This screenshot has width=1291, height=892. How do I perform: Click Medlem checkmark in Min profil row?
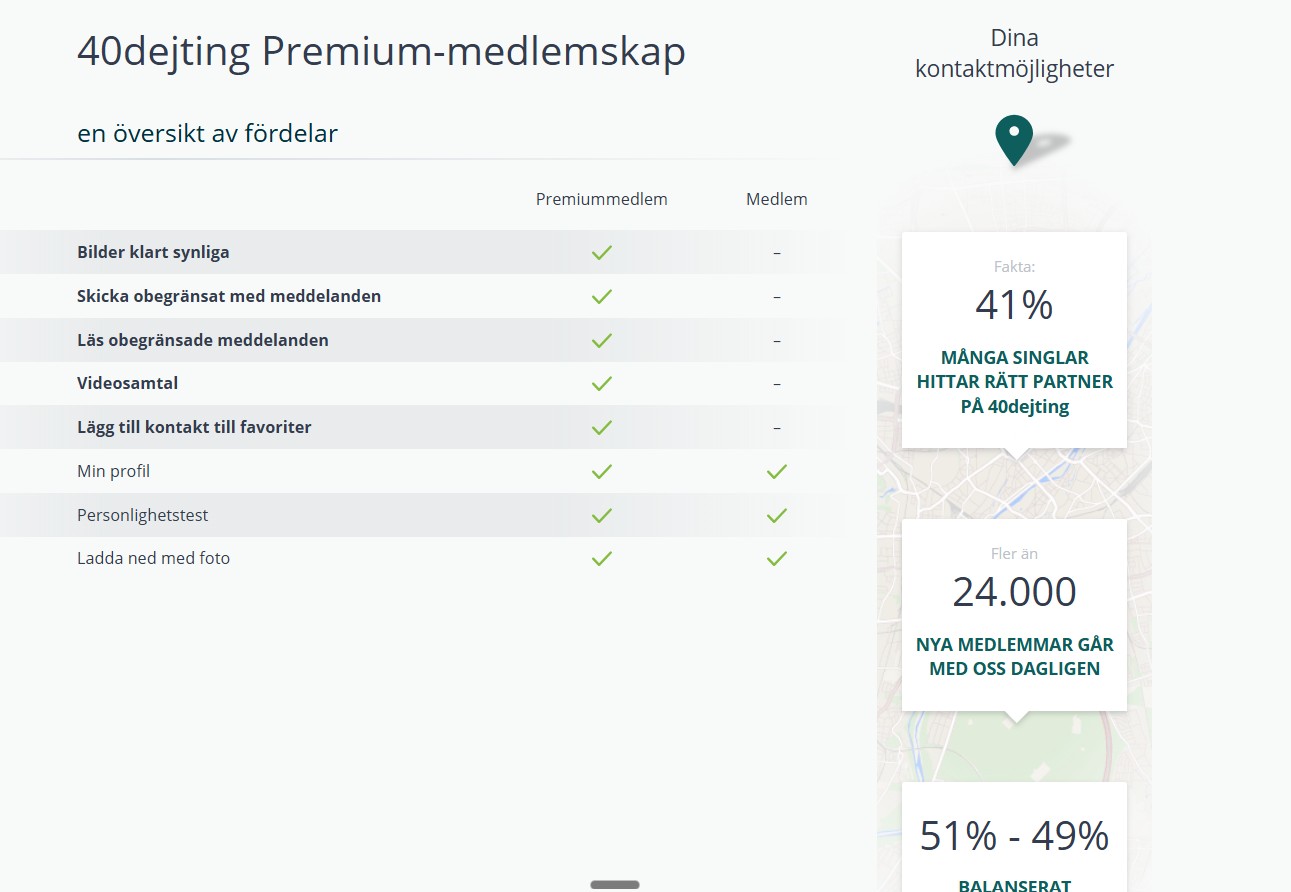[777, 471]
